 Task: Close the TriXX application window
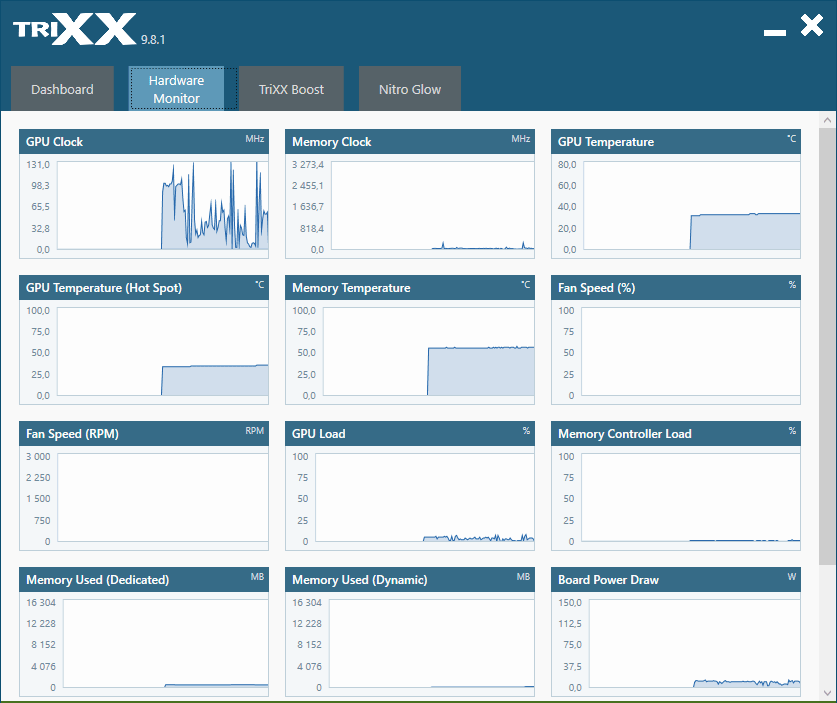pos(812,25)
